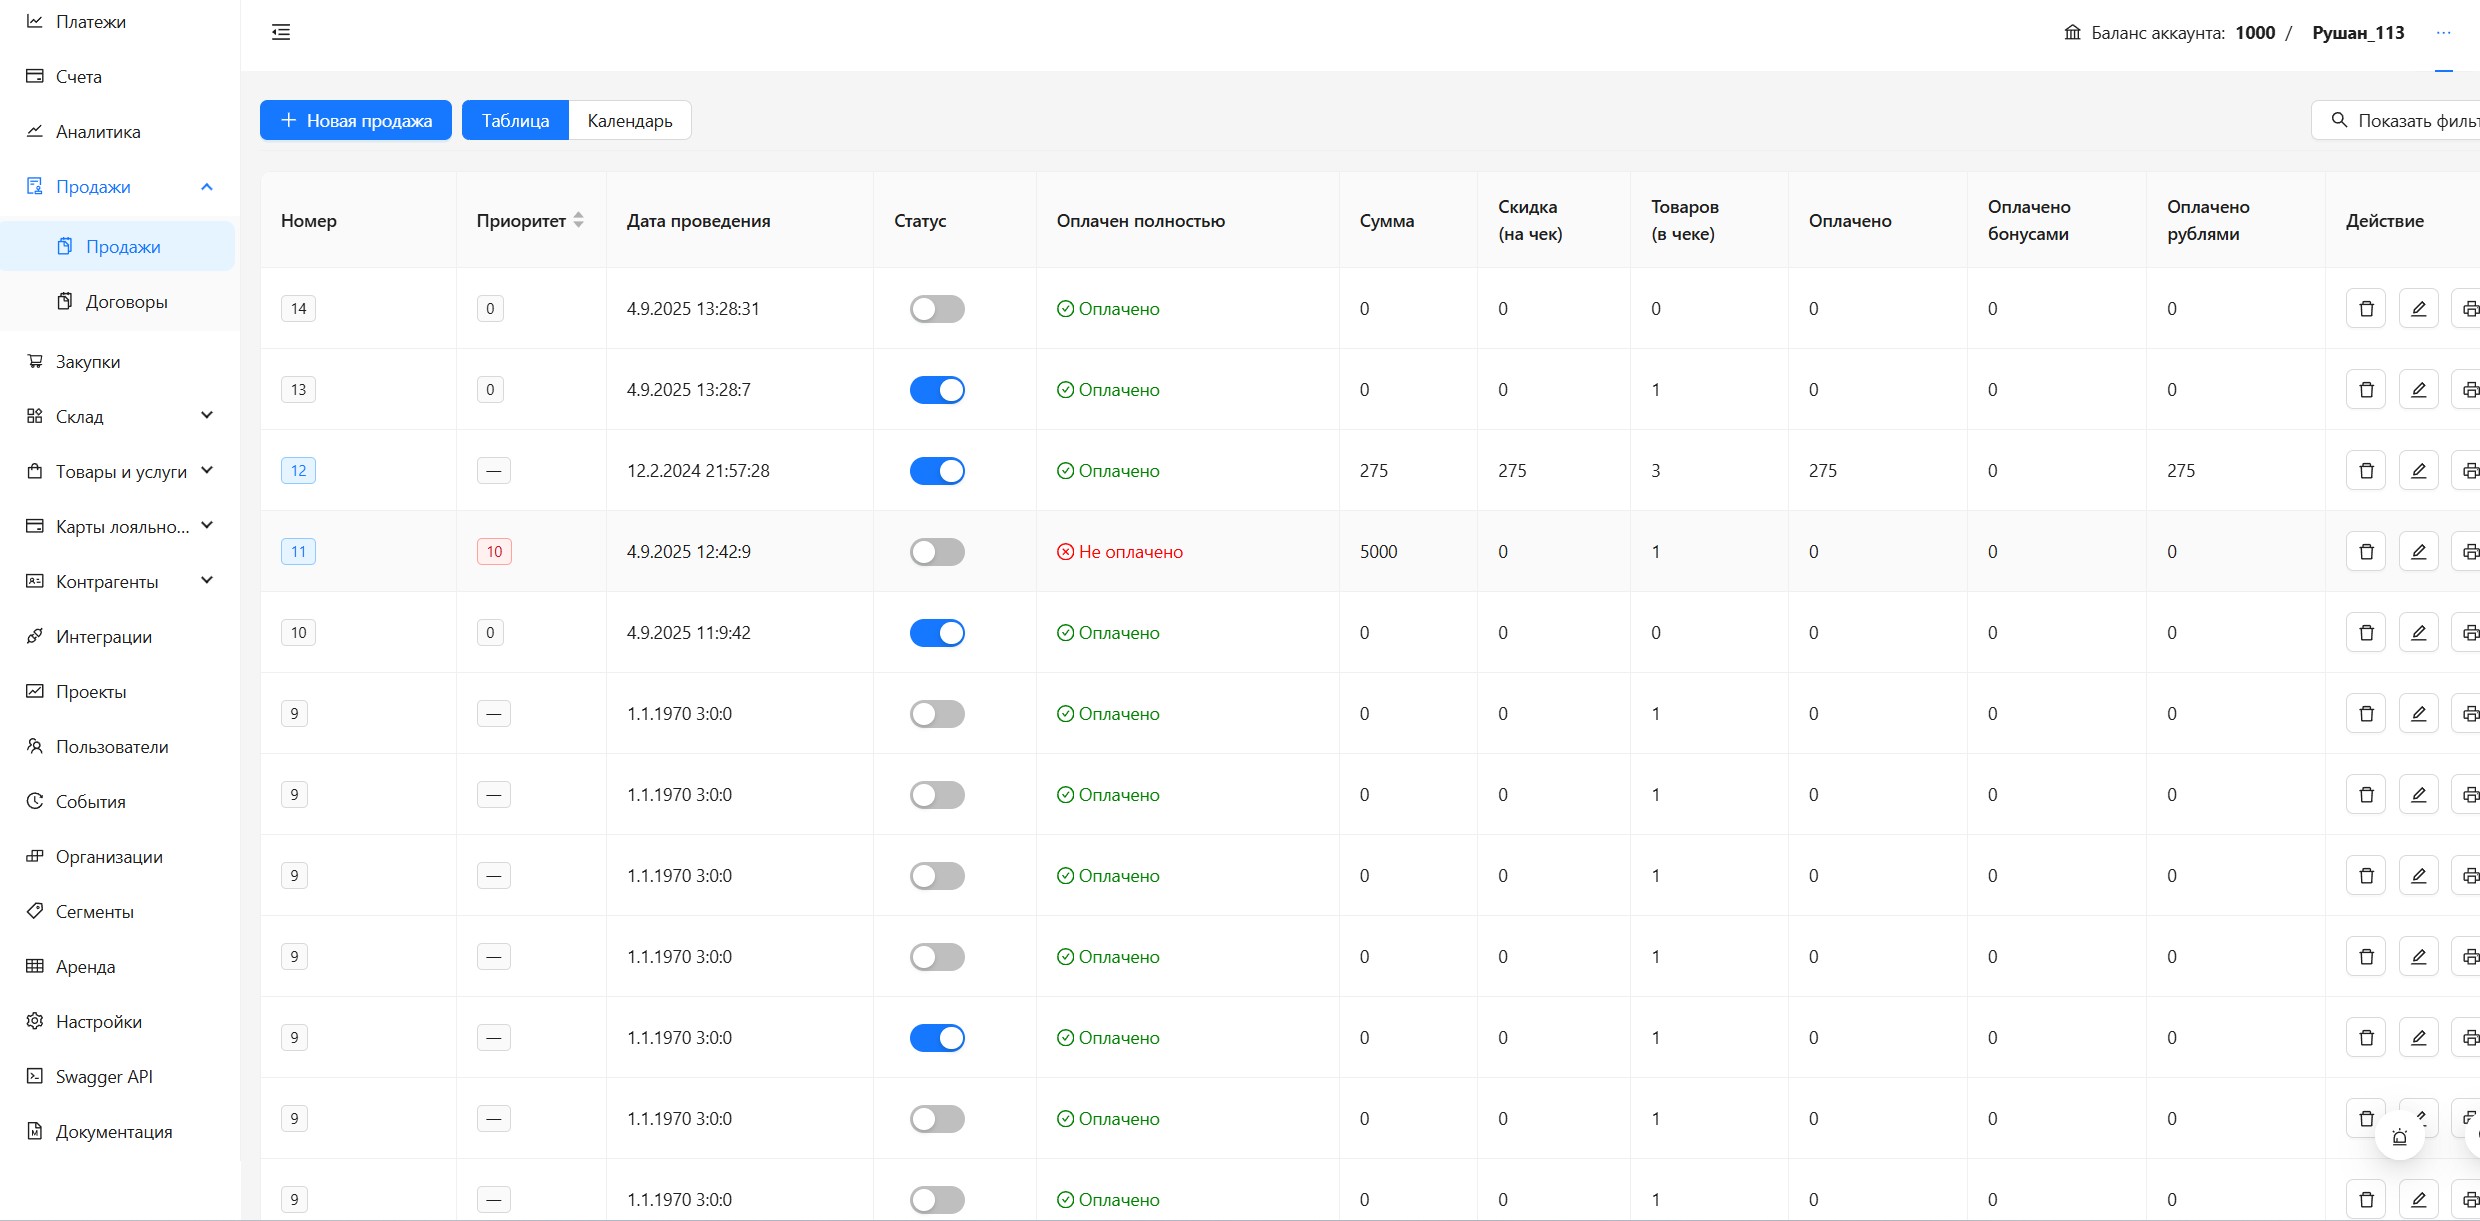Collapse the Продажи sidebar section
The height and width of the screenshot is (1221, 2480).
(207, 187)
